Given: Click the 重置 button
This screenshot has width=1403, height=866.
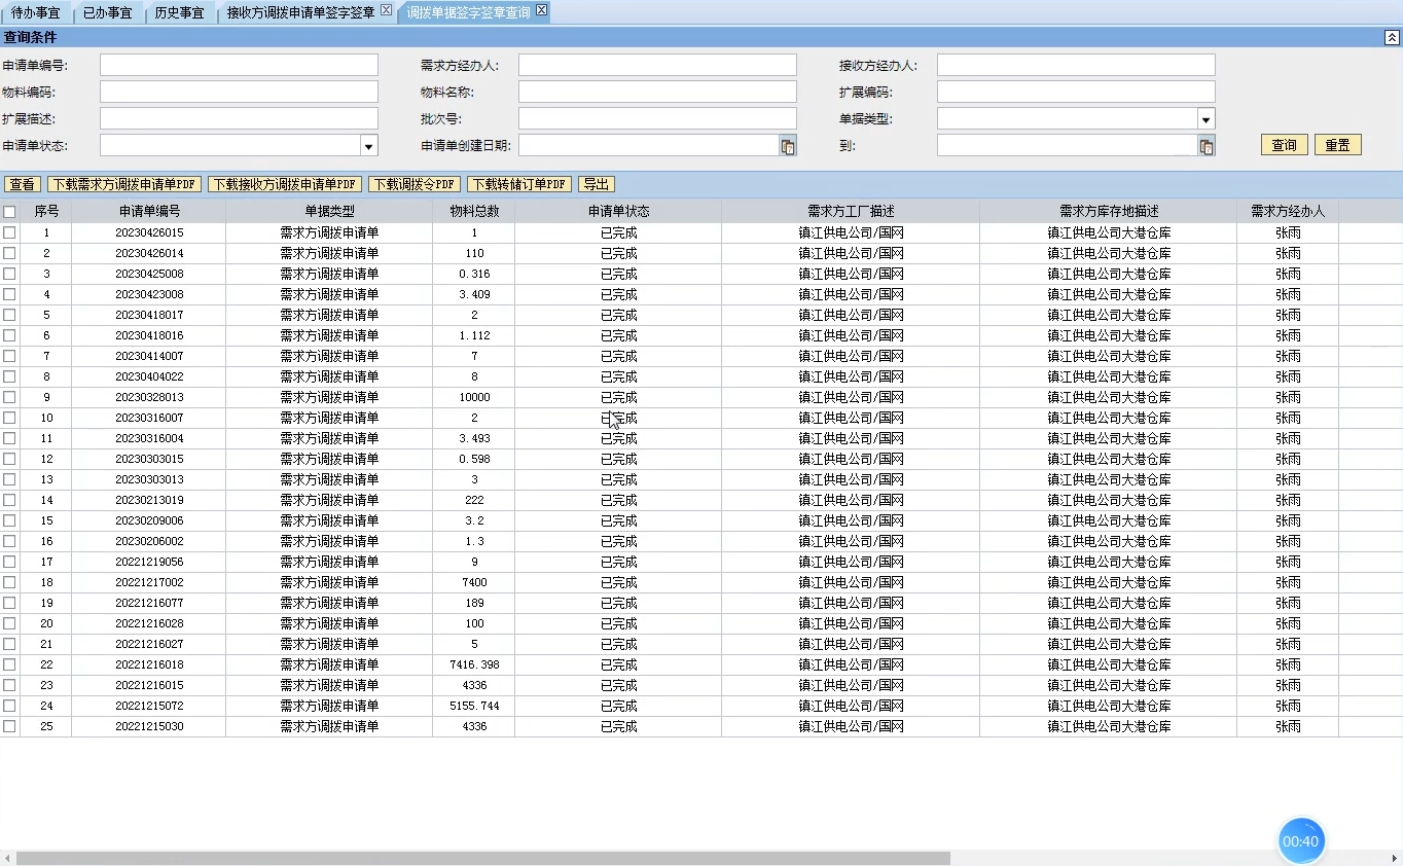Looking at the screenshot, I should point(1337,145).
